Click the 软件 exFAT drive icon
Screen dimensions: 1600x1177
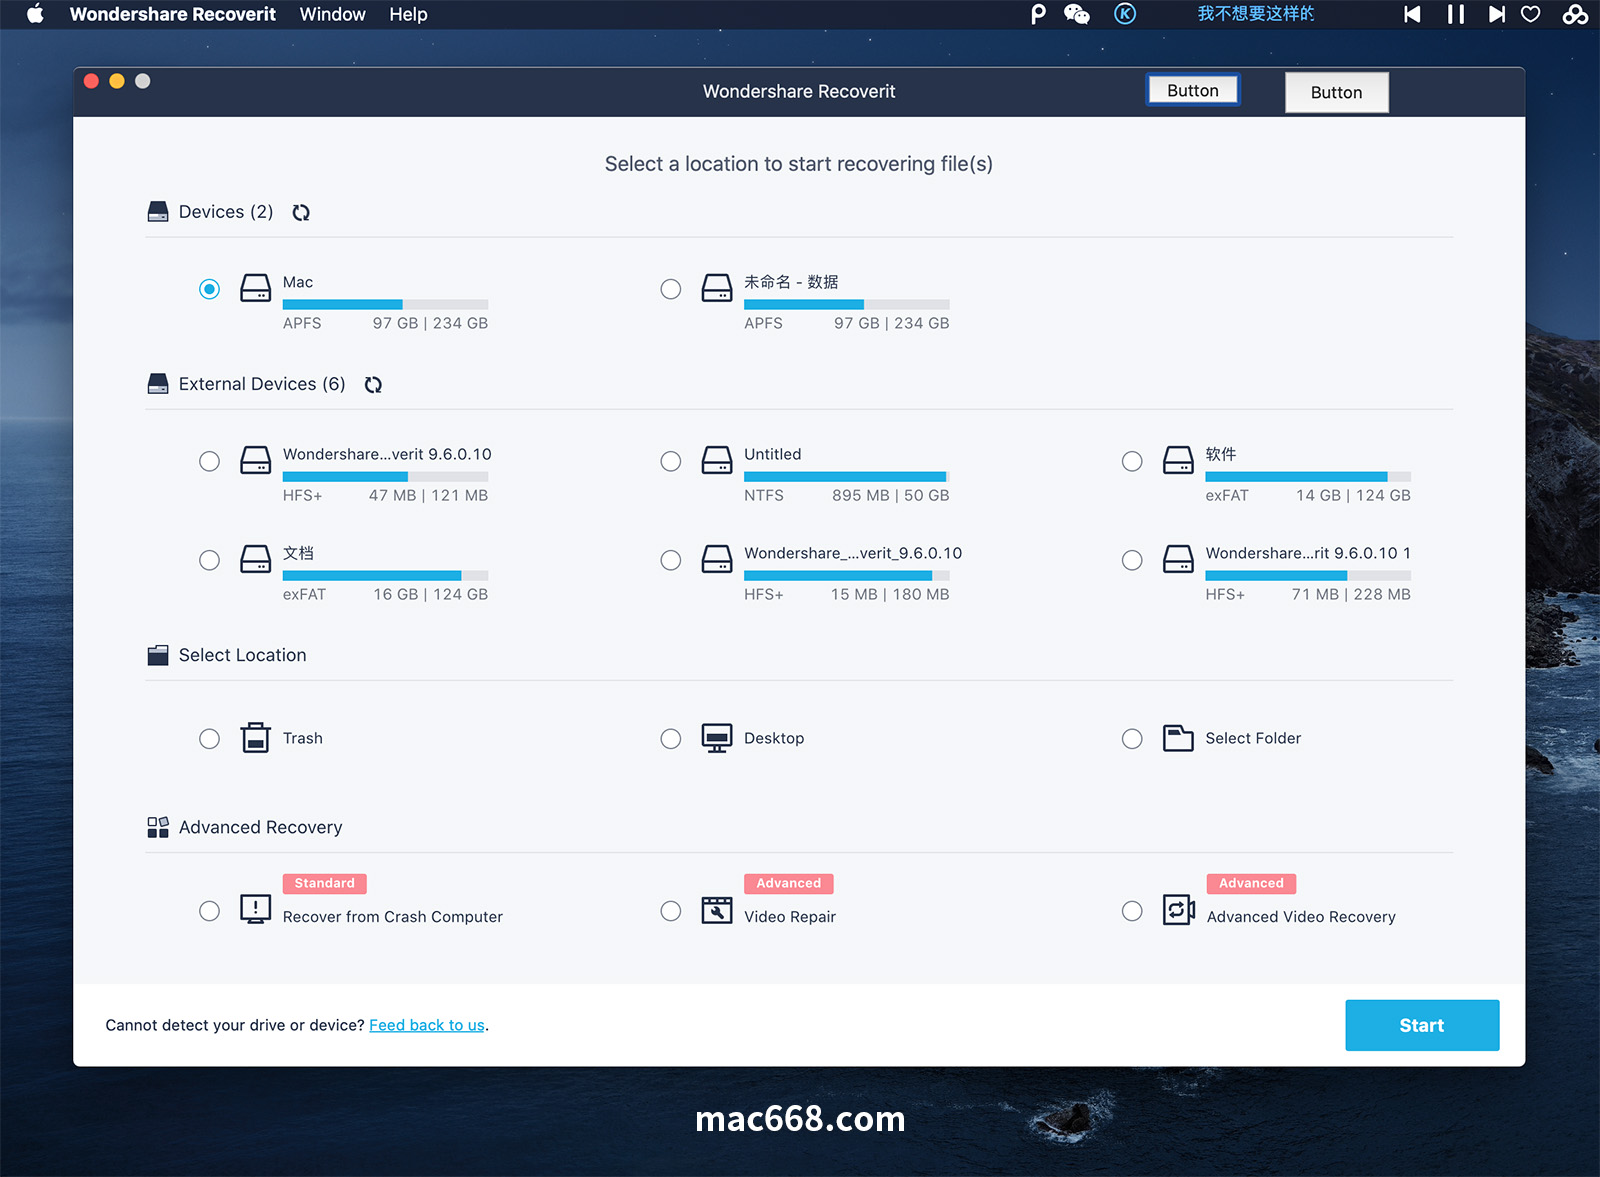(x=1178, y=461)
